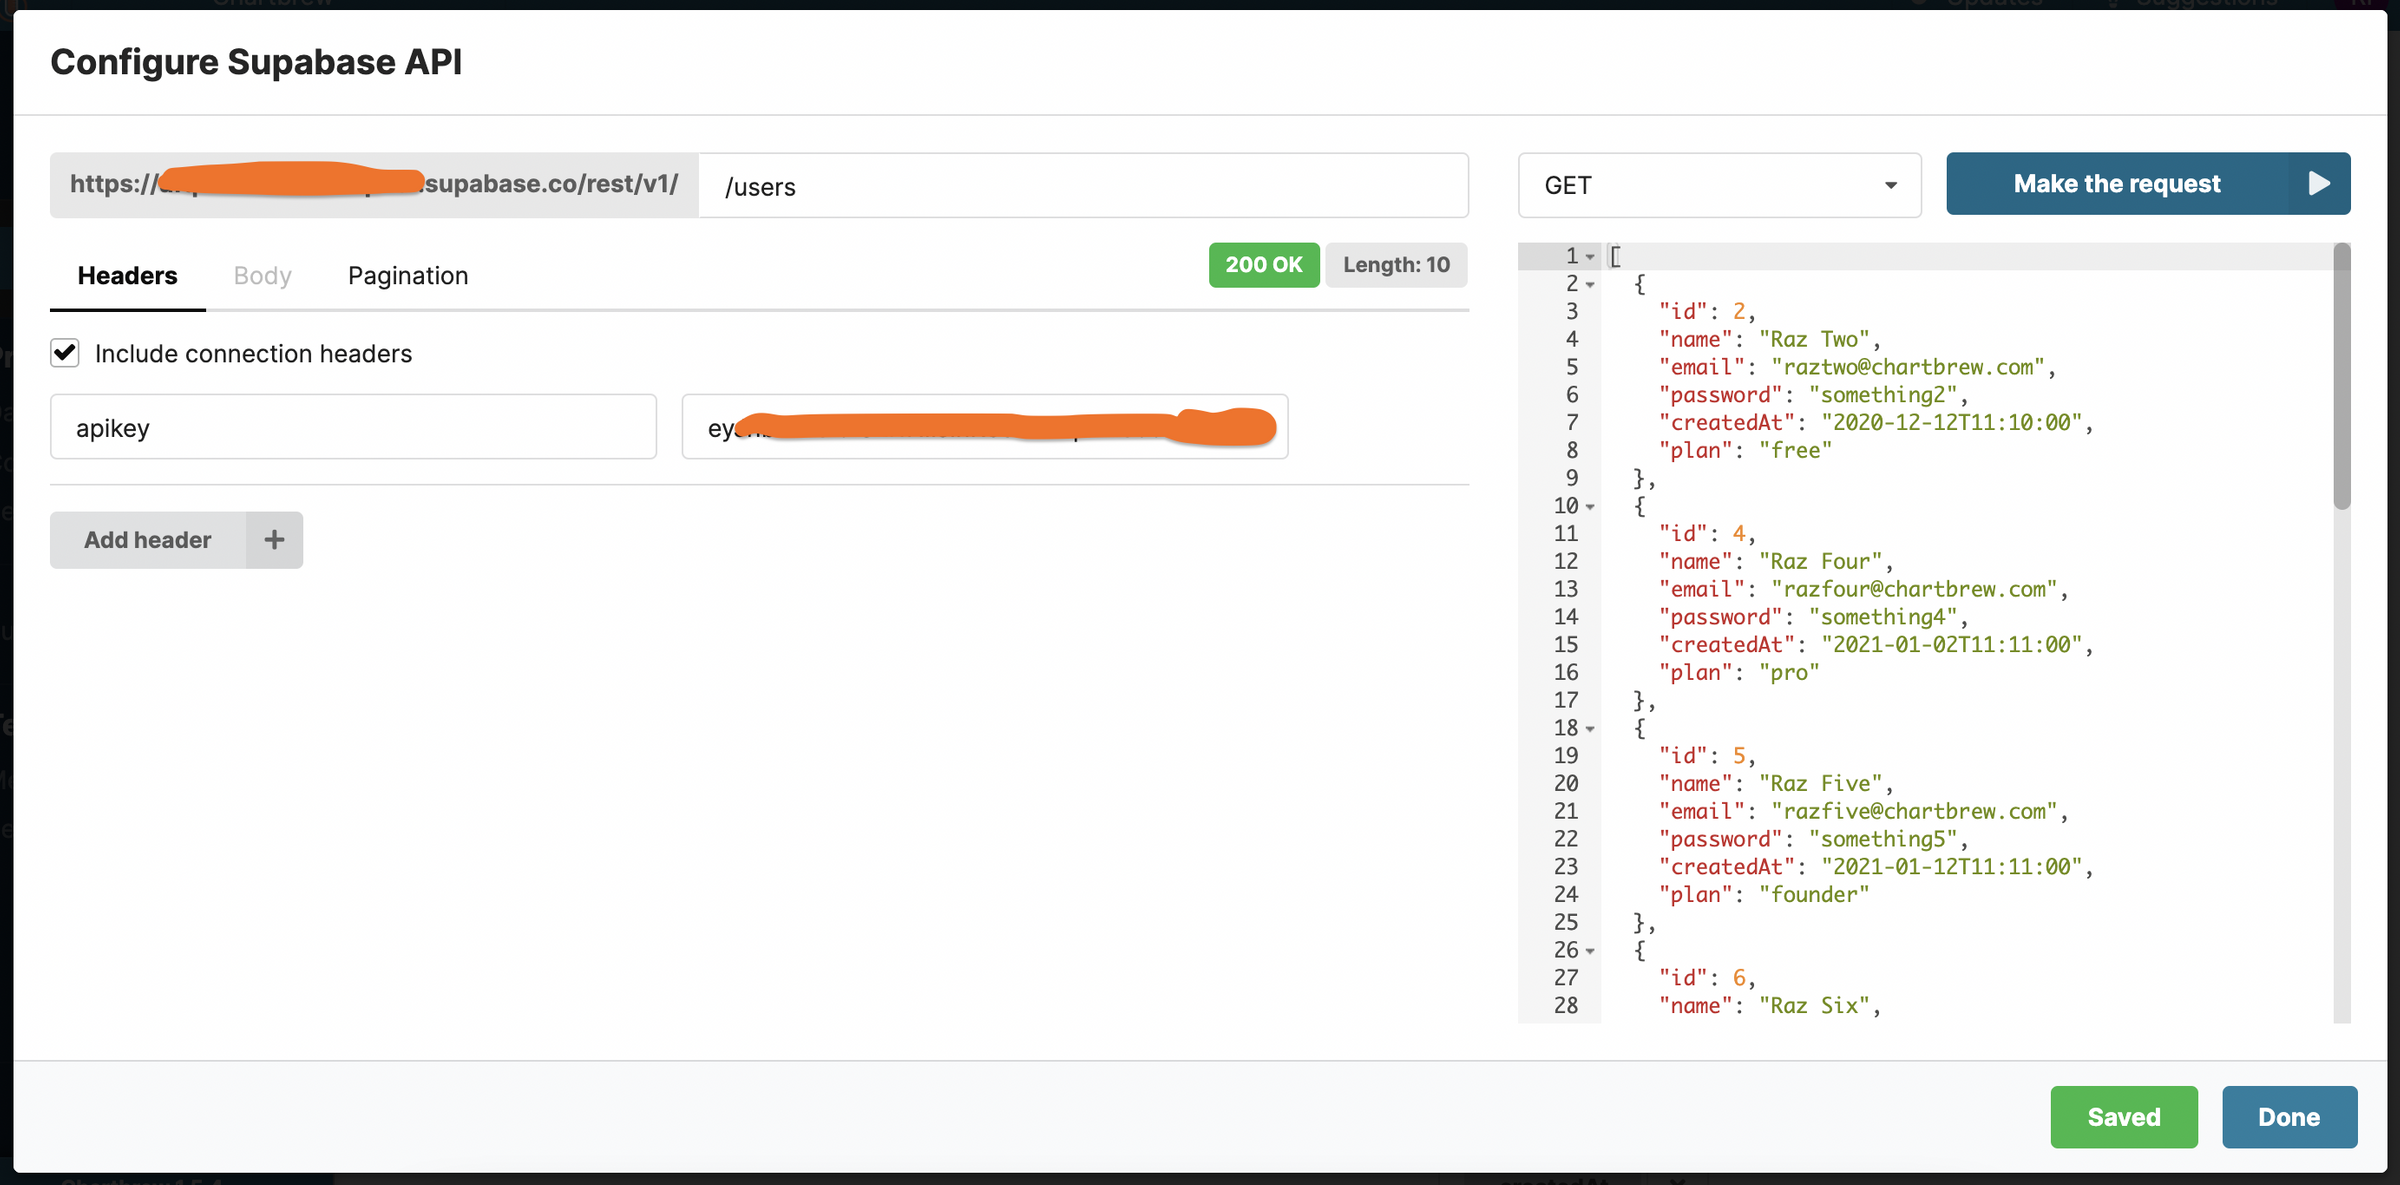Screen dimensions: 2400x1185
Task: Open the GET request method dropdown
Action: click(1890, 185)
